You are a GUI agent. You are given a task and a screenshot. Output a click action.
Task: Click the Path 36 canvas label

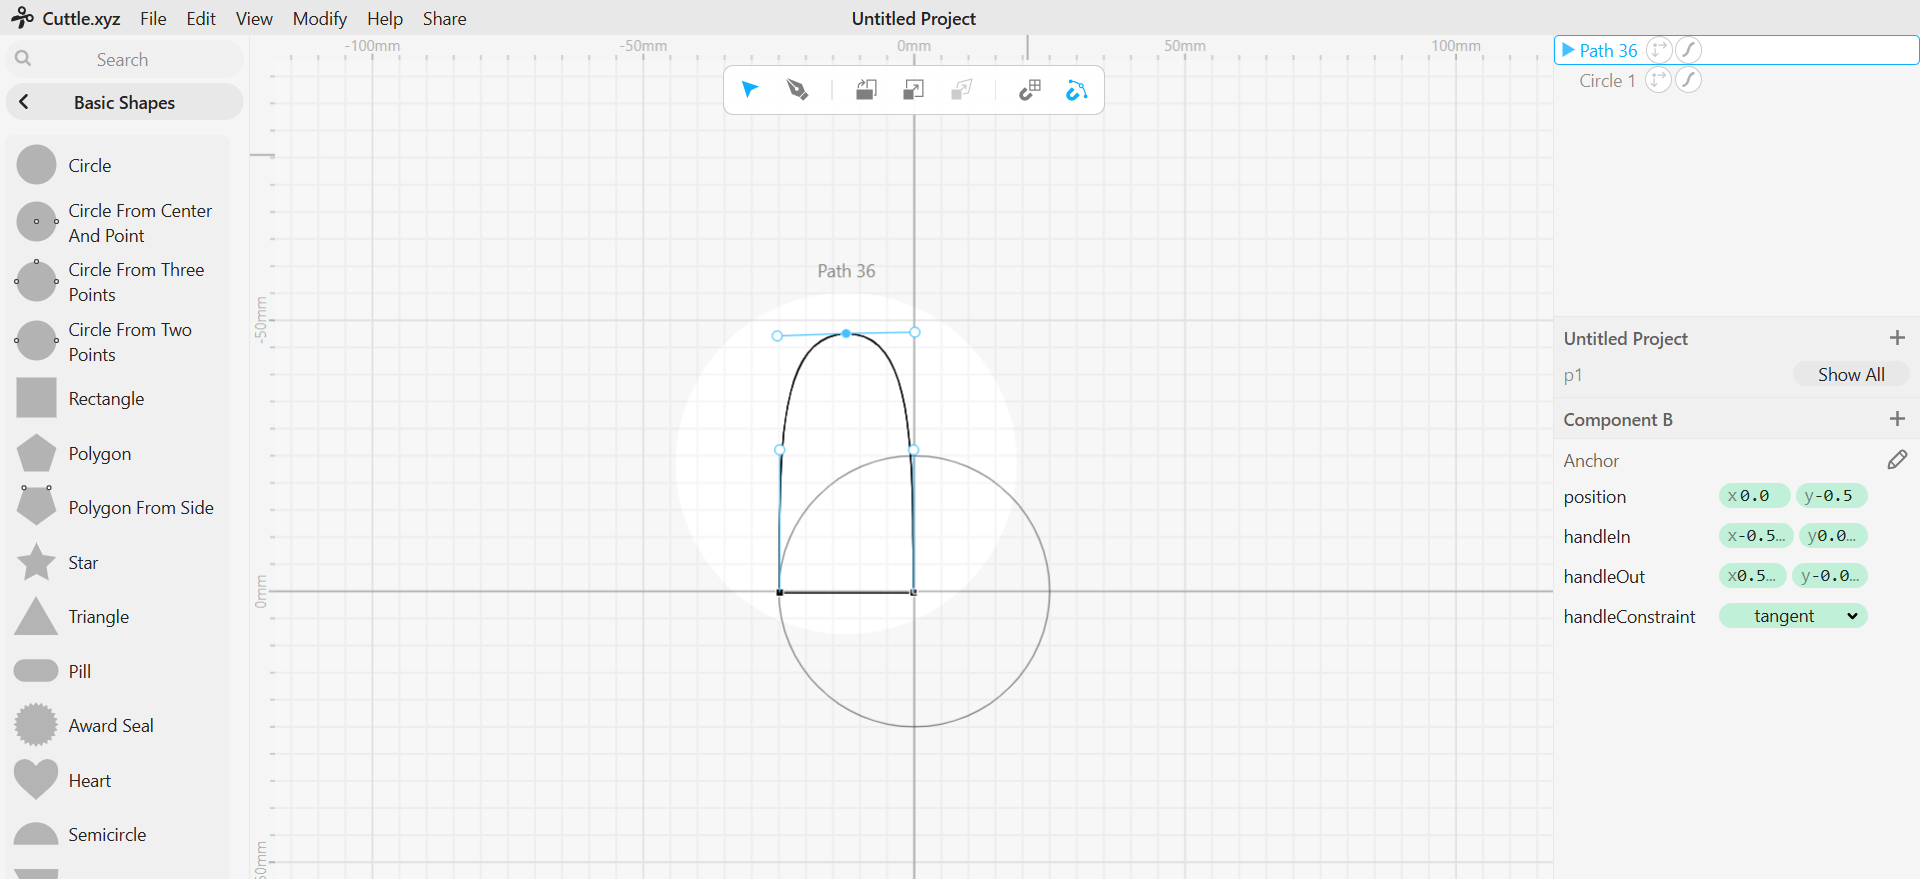point(846,271)
